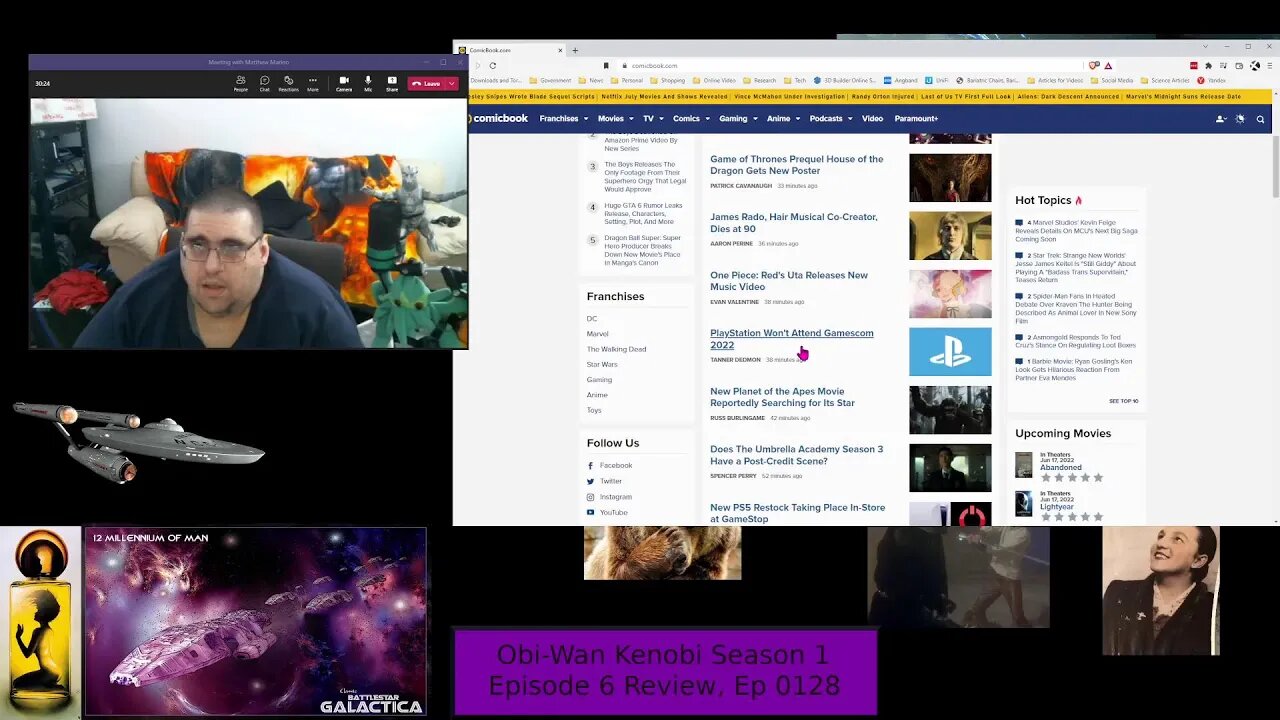The image size is (1280, 720).
Task: Open the Government bookmarks folder
Action: pyautogui.click(x=550, y=80)
